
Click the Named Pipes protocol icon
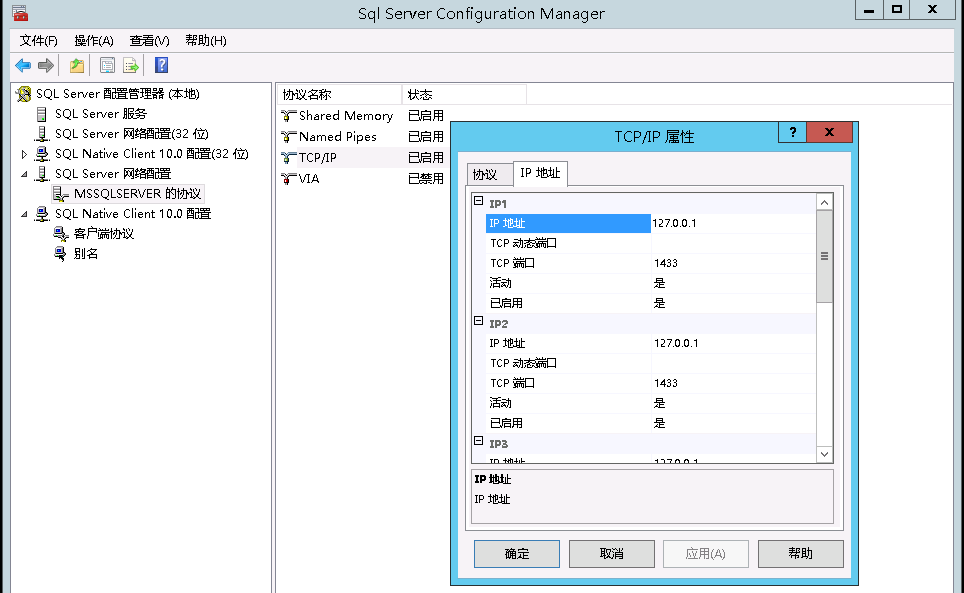coord(288,136)
